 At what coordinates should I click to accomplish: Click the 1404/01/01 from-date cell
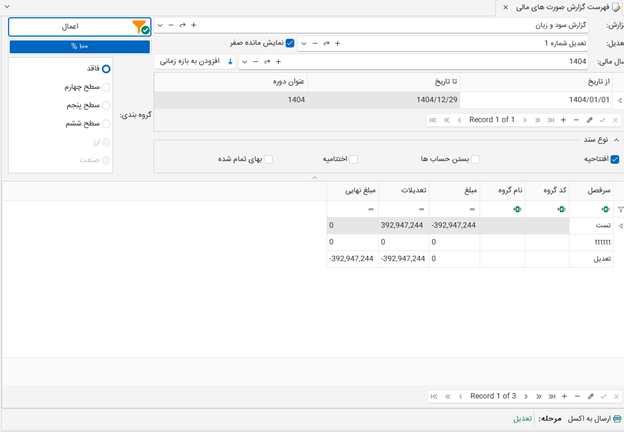pyautogui.click(x=536, y=100)
